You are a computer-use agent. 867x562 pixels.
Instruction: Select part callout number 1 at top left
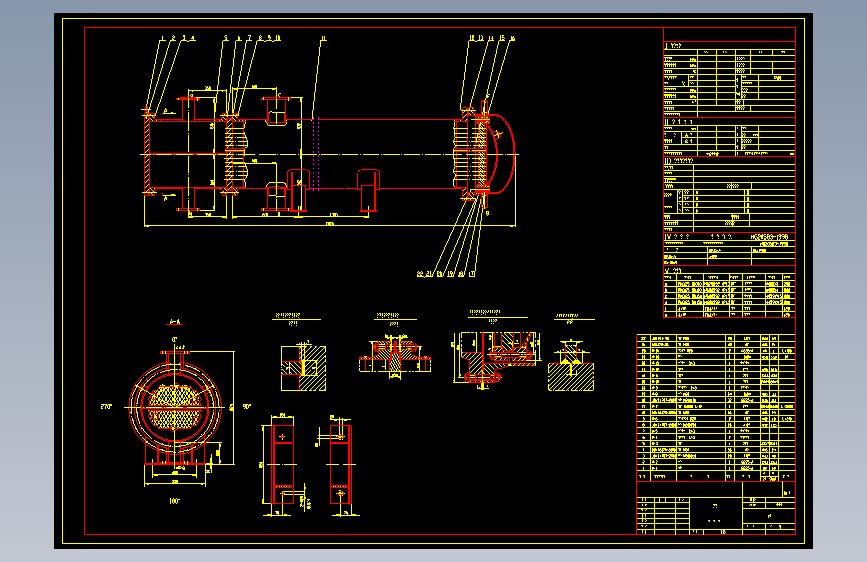pos(162,38)
